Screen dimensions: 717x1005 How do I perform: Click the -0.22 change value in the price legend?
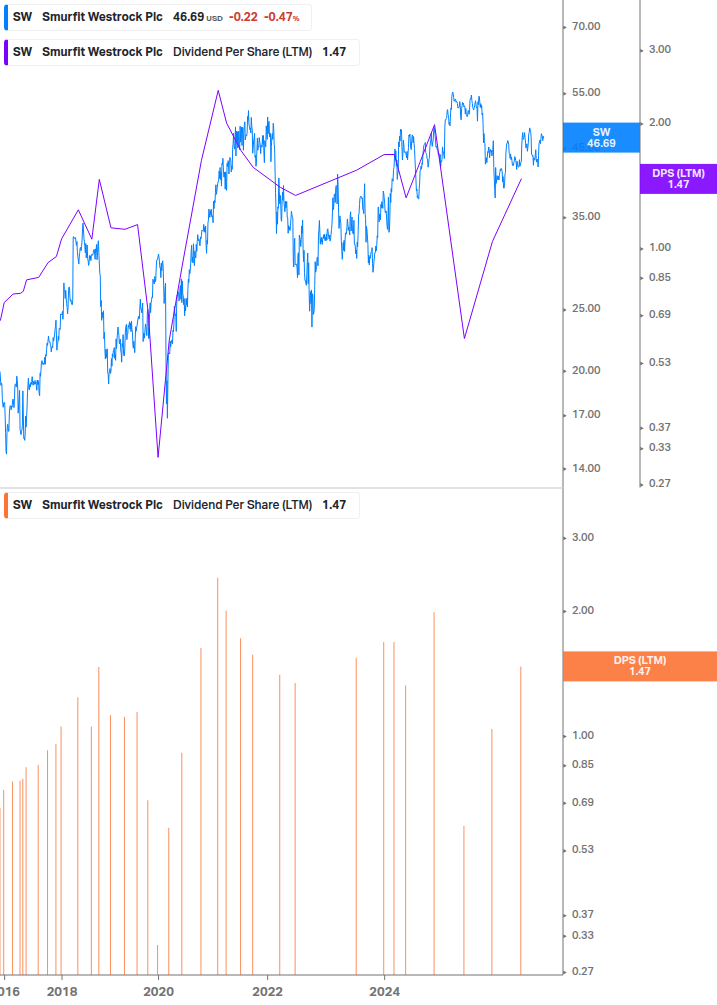click(243, 17)
